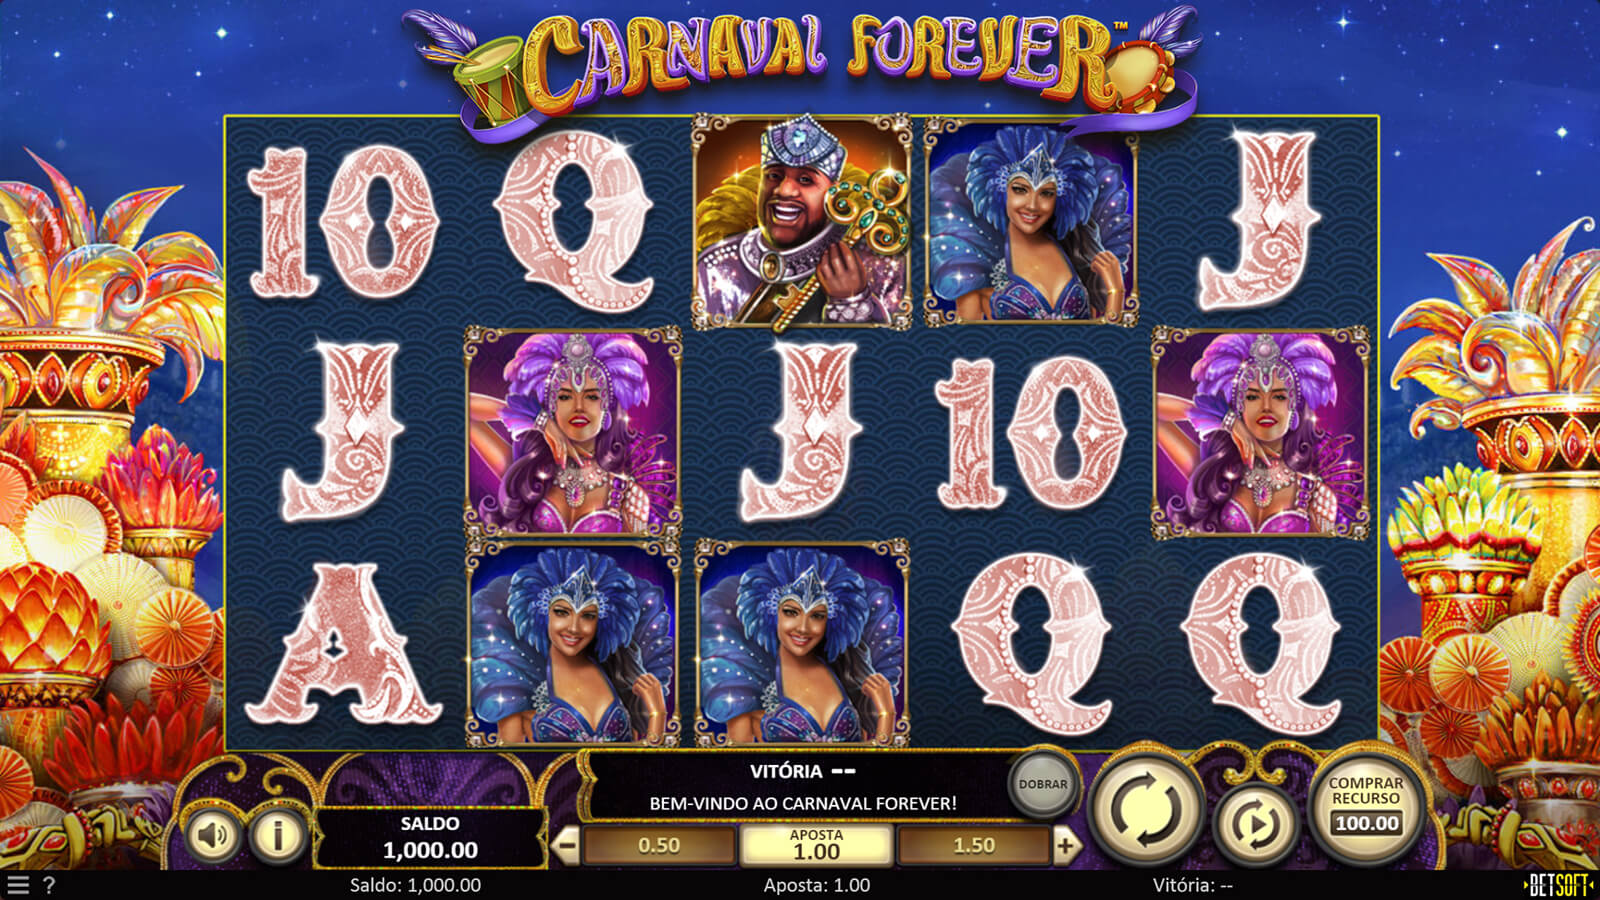This screenshot has width=1600, height=900.
Task: Click the 10 symbol on first reel
Action: pos(343,222)
